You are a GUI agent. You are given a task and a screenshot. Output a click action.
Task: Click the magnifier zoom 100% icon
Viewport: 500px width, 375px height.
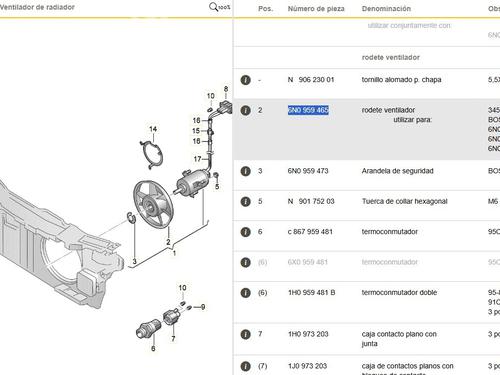tap(219, 7)
